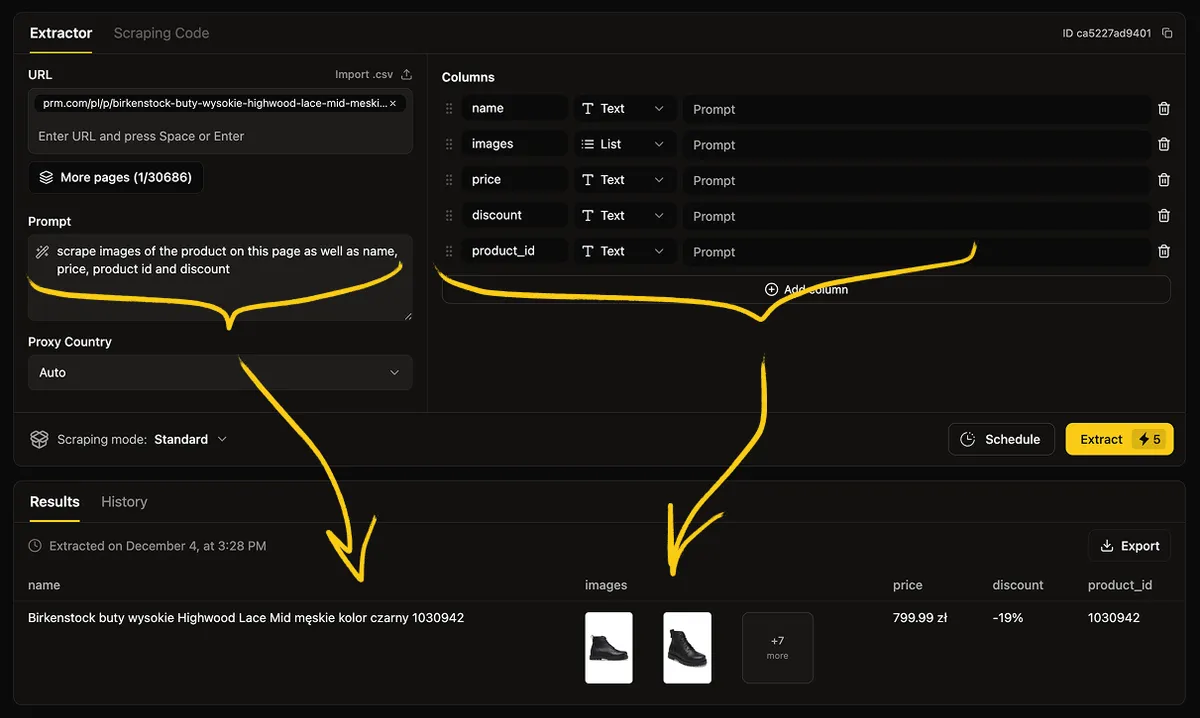Open the History tab in Results panel
This screenshot has width=1200, height=718.
click(x=123, y=501)
